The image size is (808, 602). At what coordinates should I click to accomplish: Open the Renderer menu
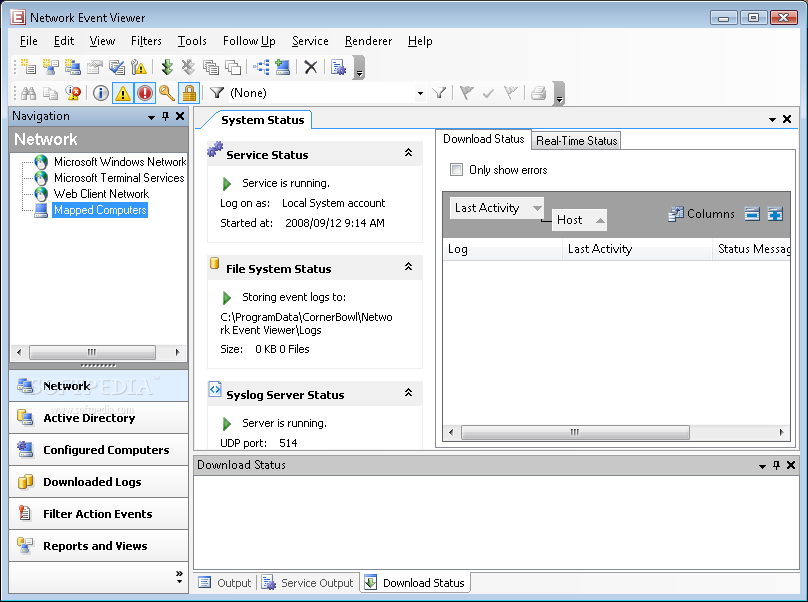click(368, 41)
